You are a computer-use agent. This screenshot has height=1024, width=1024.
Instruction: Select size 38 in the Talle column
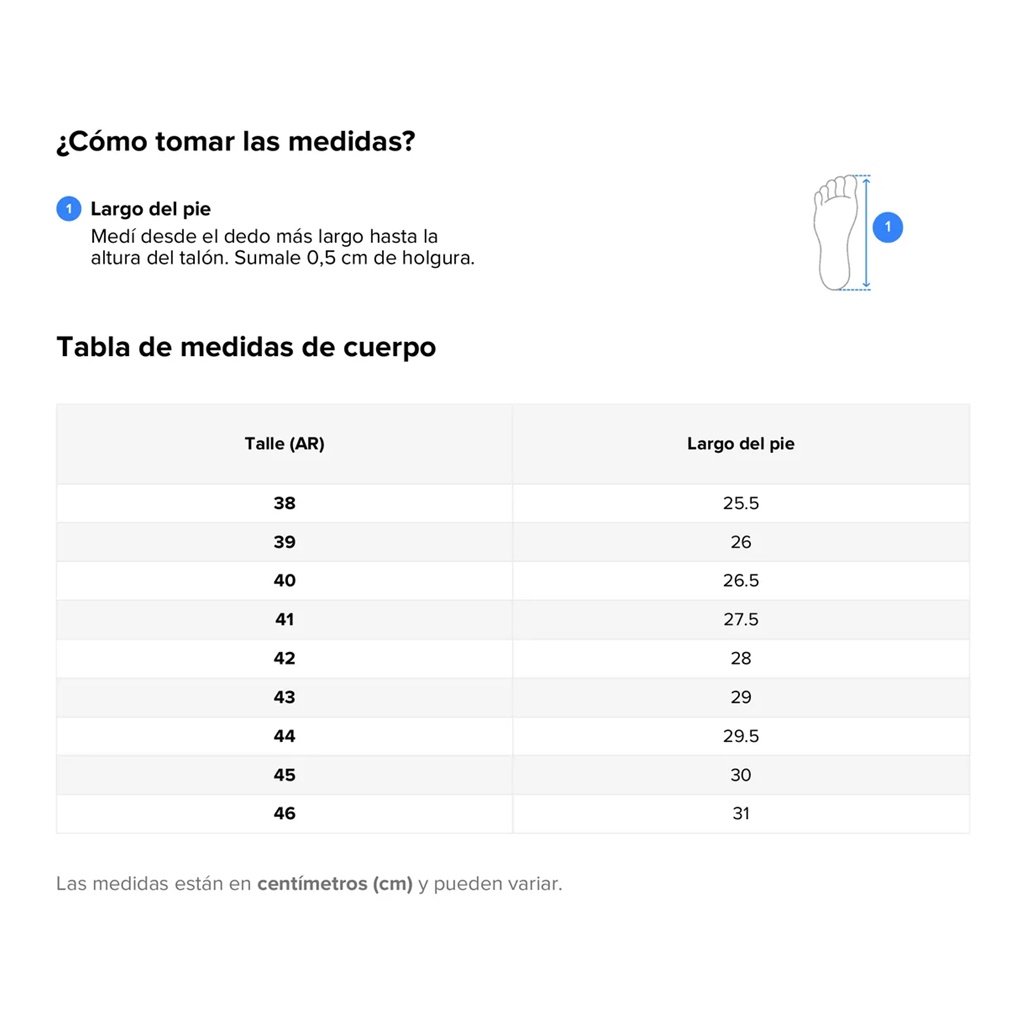285,503
